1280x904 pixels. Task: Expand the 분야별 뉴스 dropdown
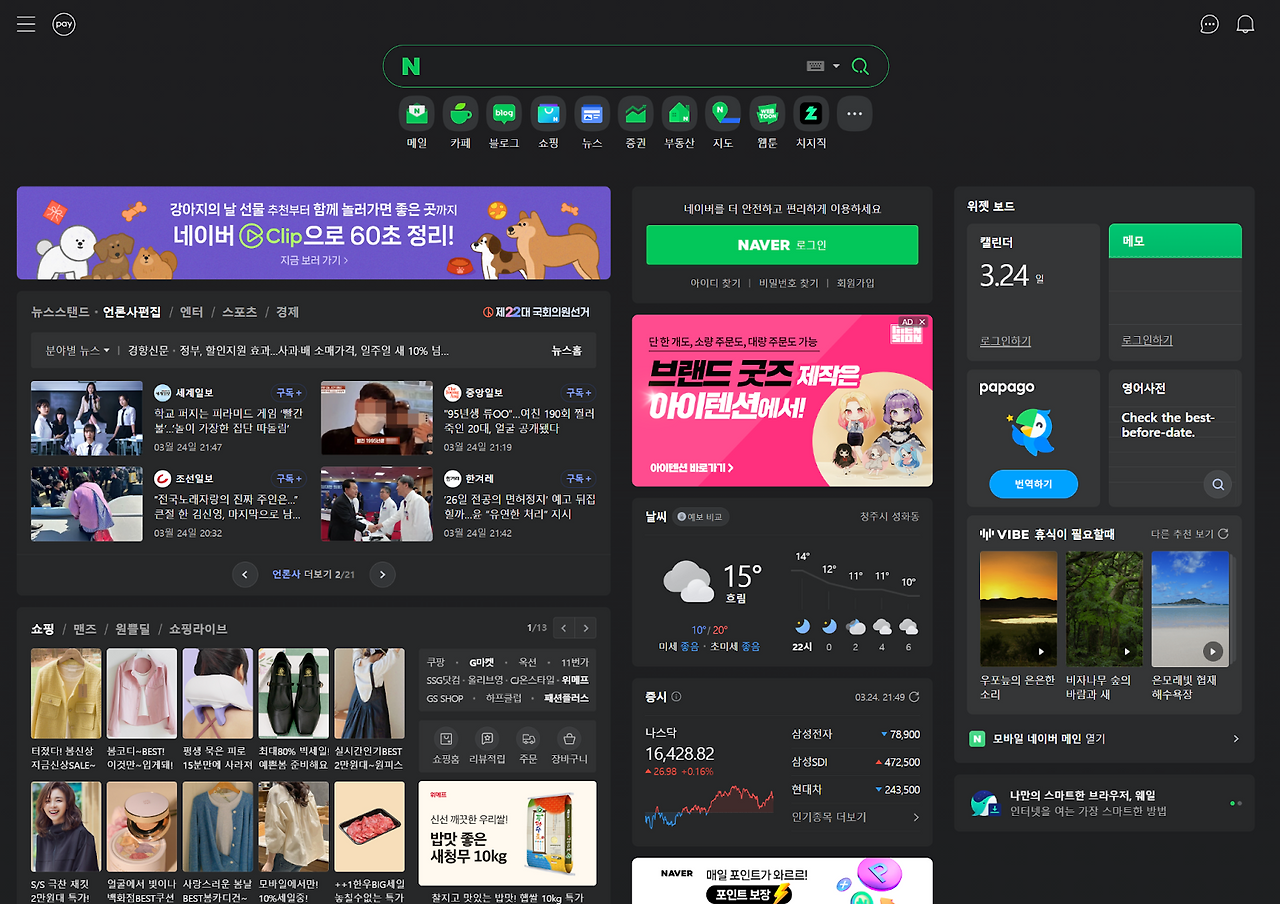tap(78, 351)
